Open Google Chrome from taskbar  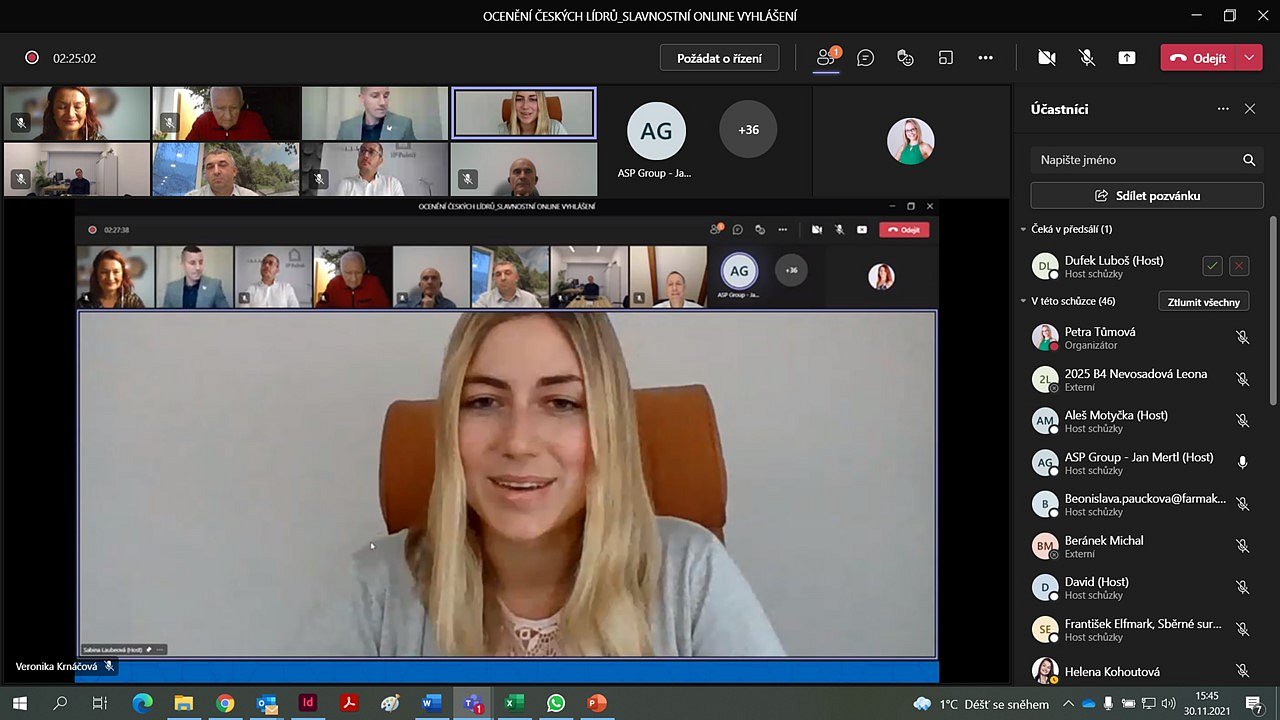(x=225, y=703)
